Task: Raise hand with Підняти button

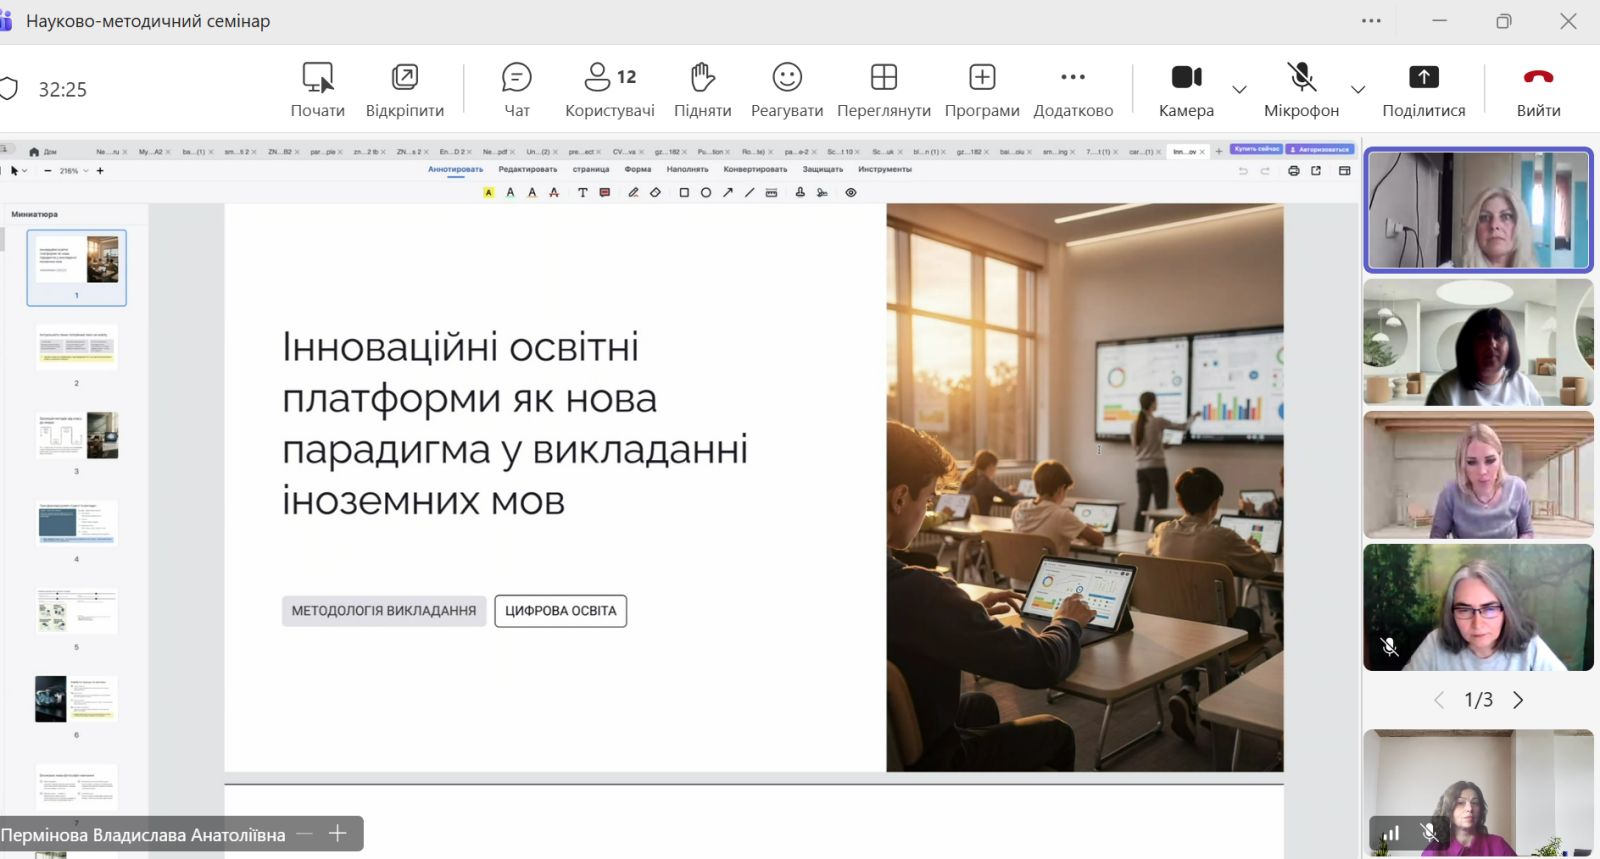Action: point(703,90)
